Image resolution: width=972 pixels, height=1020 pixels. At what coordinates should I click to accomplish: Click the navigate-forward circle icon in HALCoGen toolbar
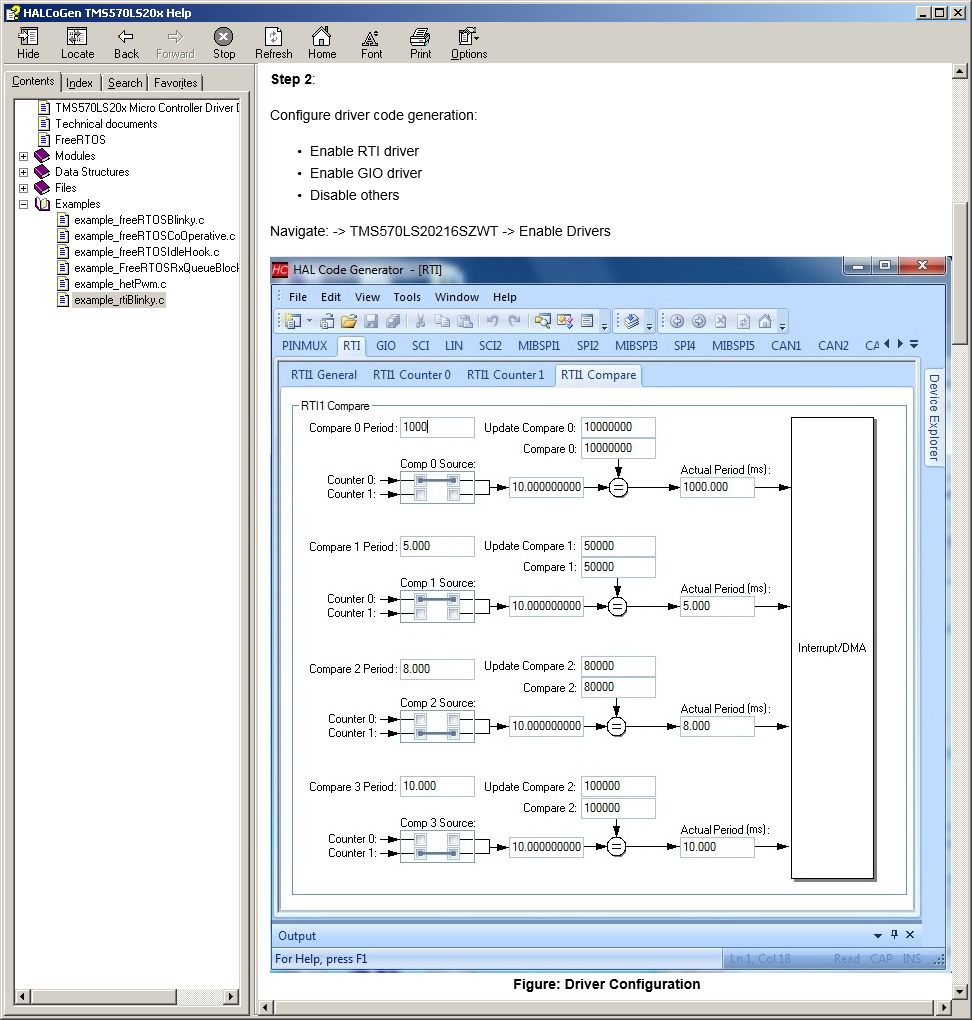699,321
